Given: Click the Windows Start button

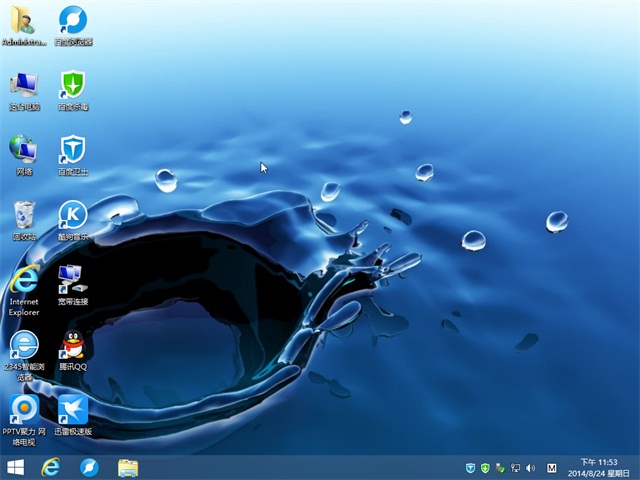Looking at the screenshot, I should [16, 467].
